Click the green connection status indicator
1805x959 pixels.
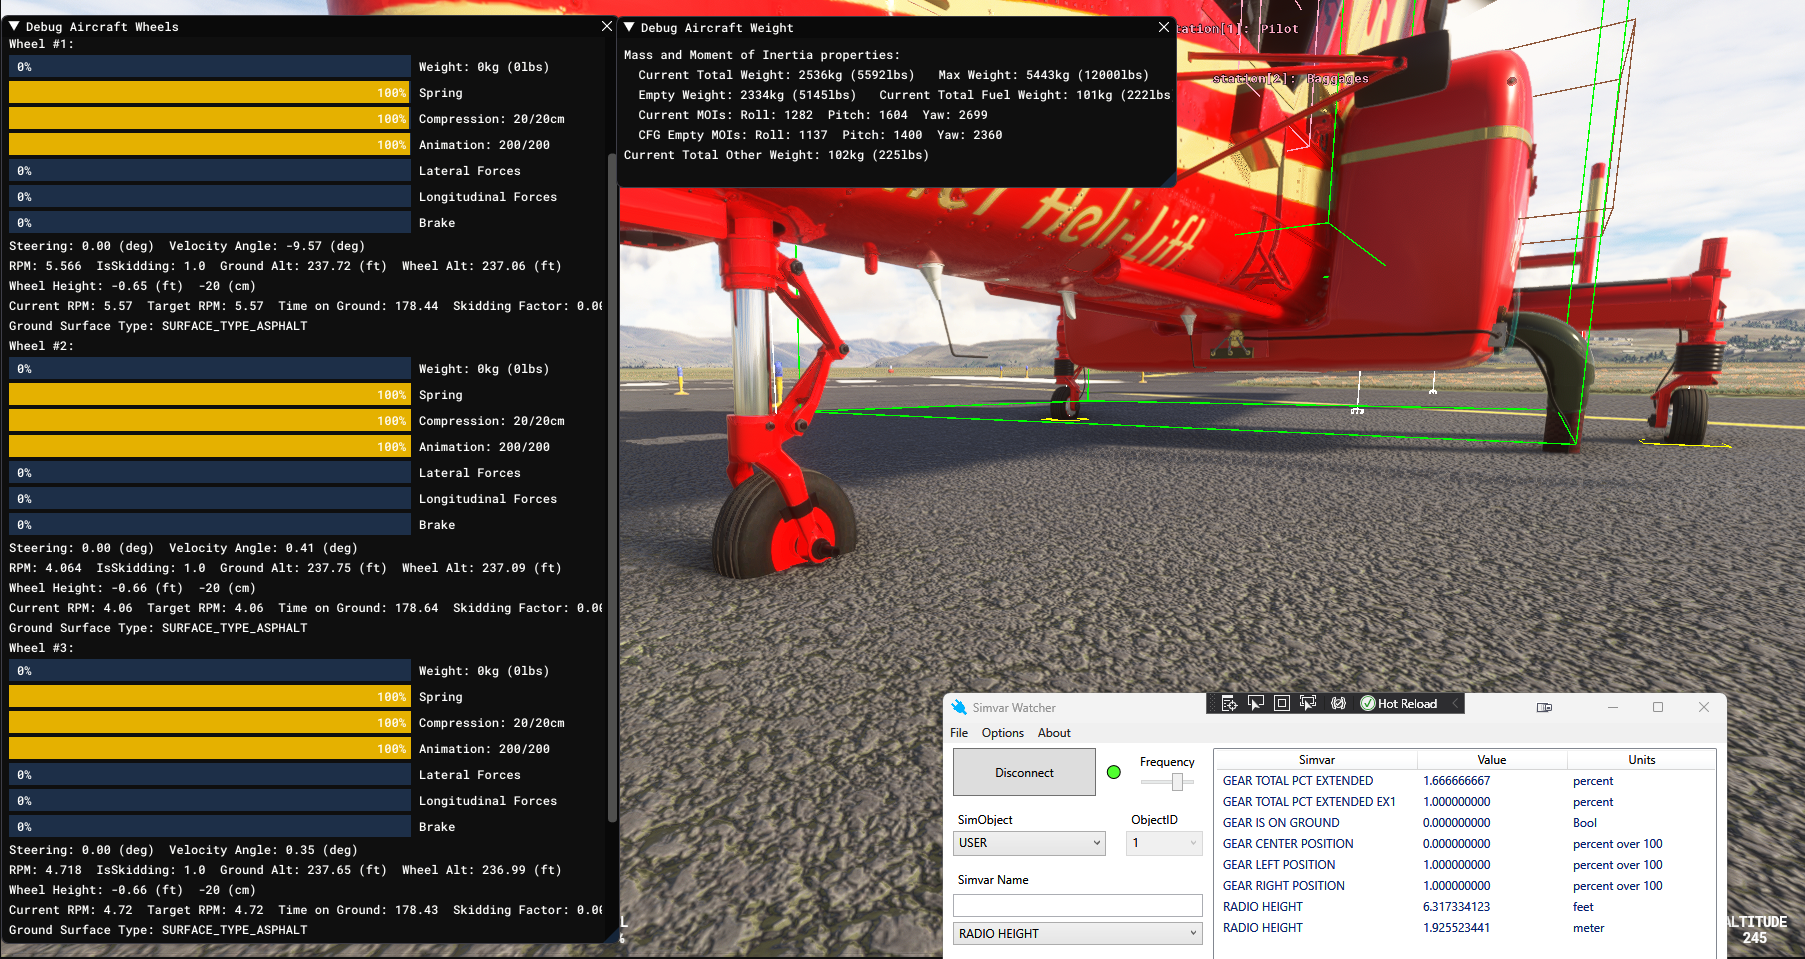pos(1114,772)
